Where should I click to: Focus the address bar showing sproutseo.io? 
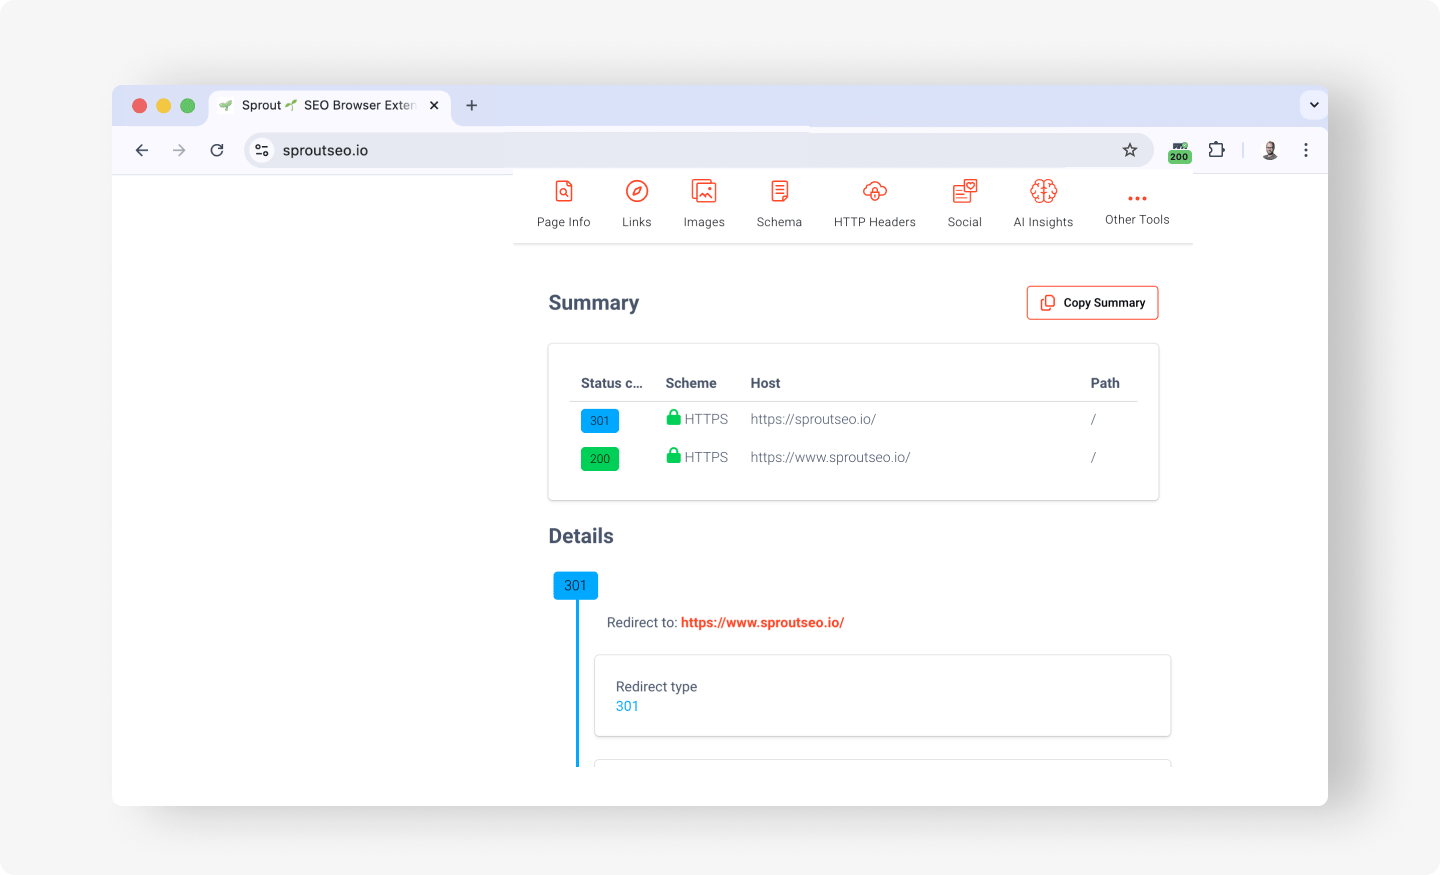click(x=698, y=150)
